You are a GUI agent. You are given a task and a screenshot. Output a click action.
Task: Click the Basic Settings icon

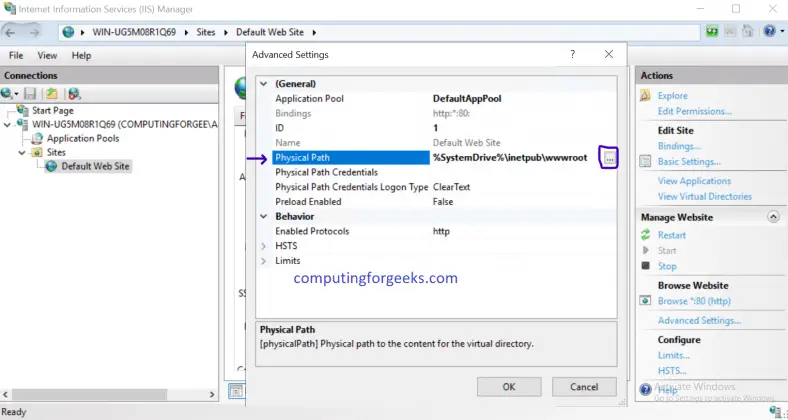click(646, 161)
